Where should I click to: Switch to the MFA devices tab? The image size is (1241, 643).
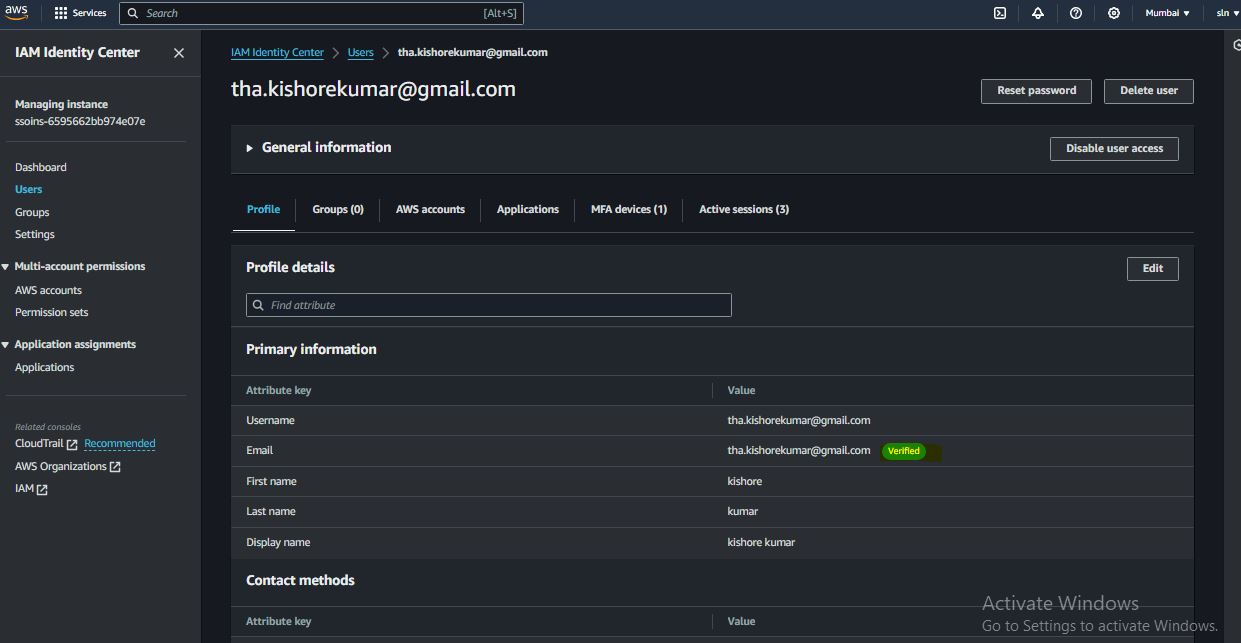point(628,209)
